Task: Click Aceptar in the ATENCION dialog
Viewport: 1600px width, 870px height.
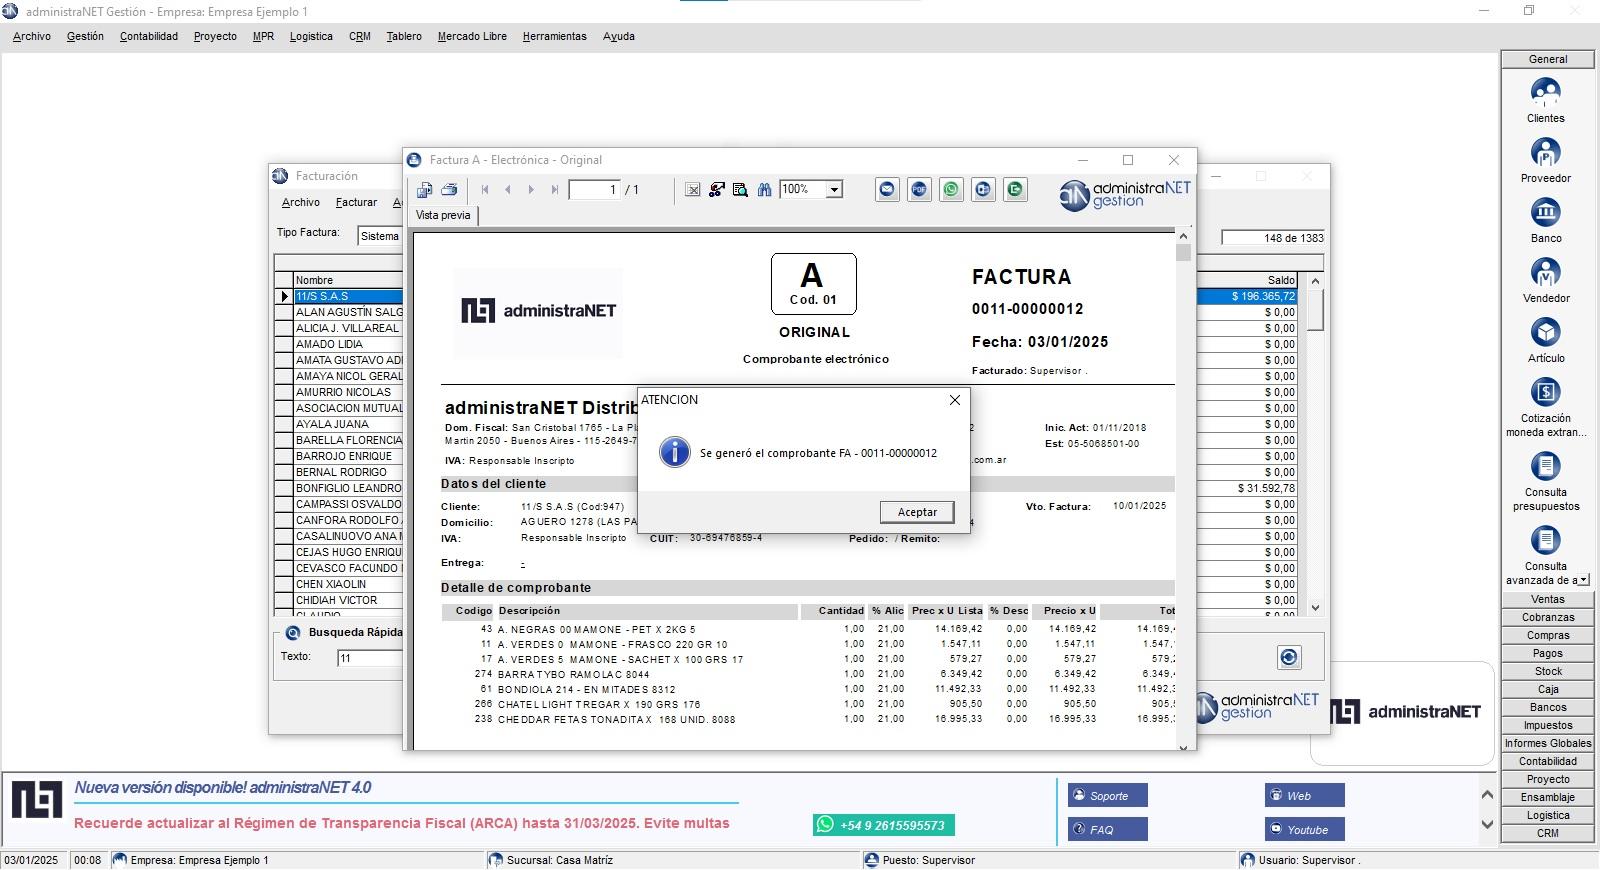Action: pos(917,512)
